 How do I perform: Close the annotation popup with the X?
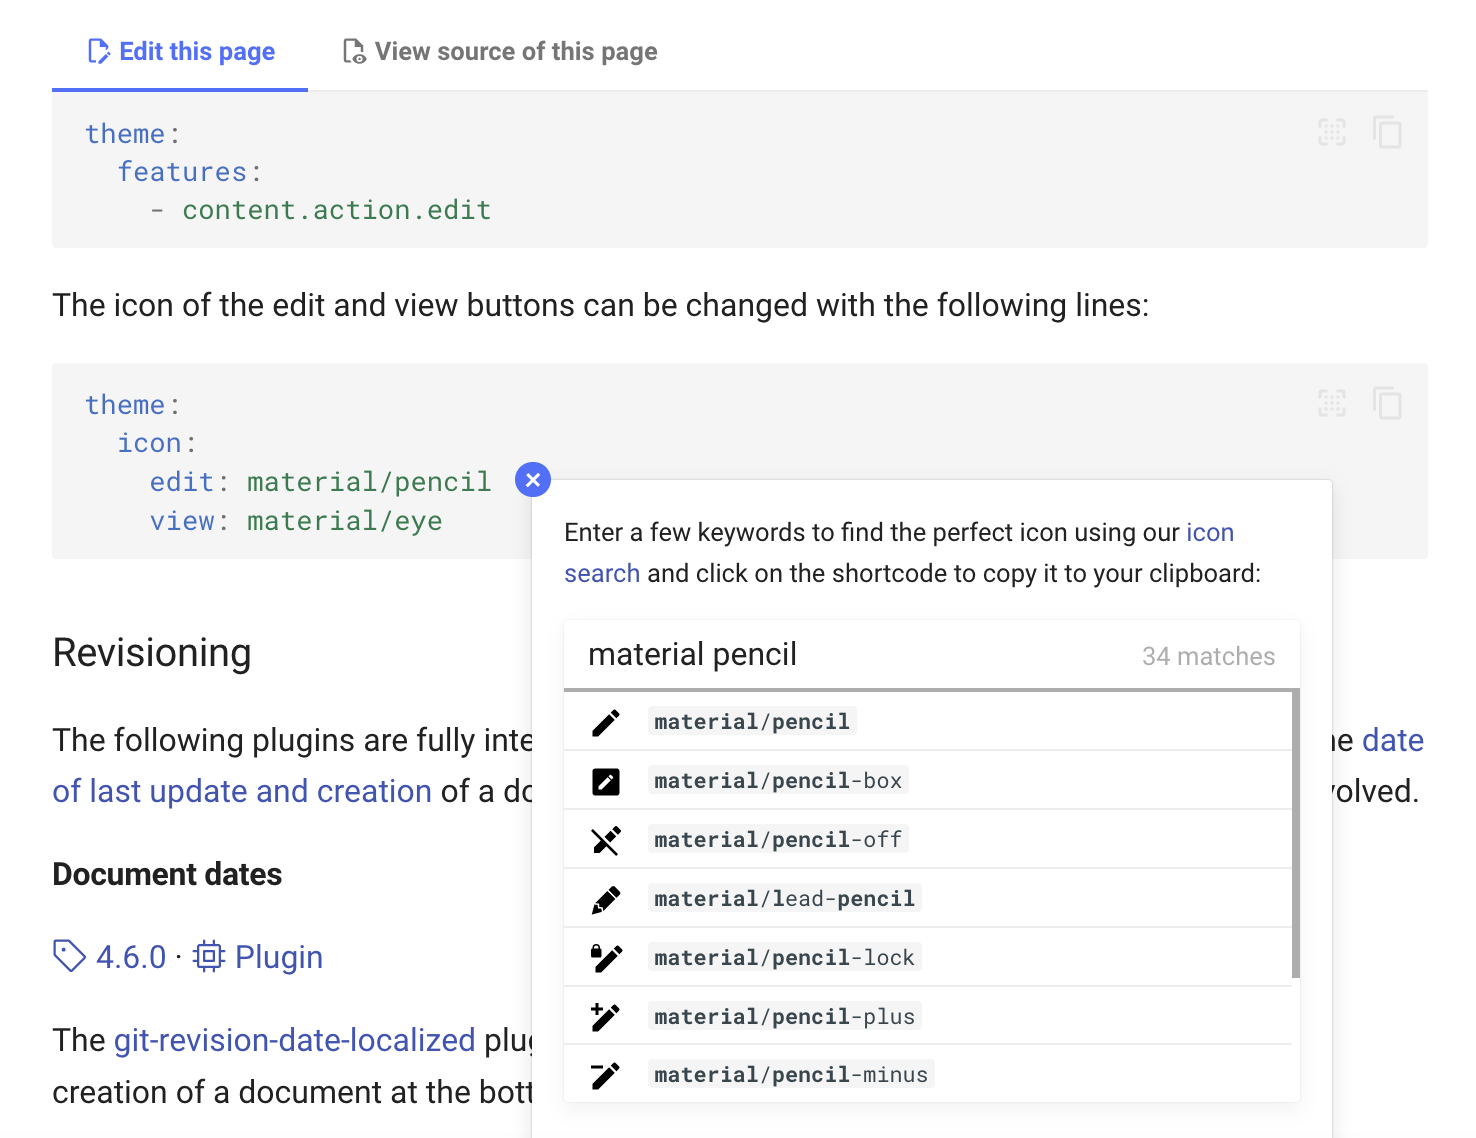click(533, 479)
